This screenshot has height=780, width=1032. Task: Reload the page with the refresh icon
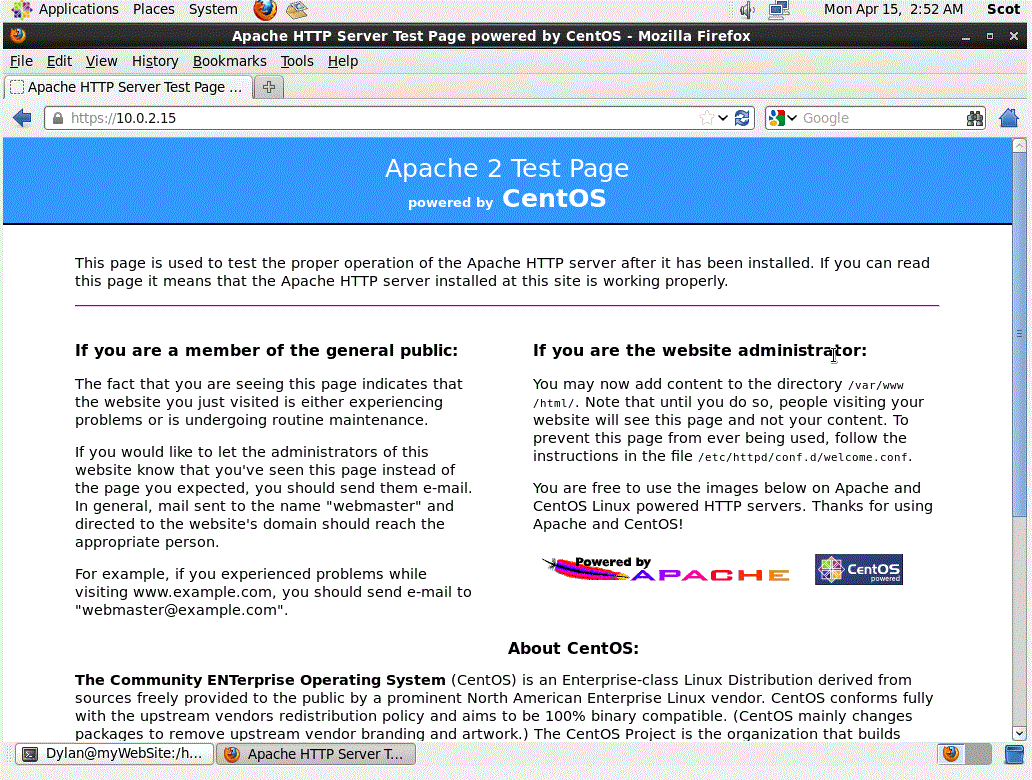[742, 118]
